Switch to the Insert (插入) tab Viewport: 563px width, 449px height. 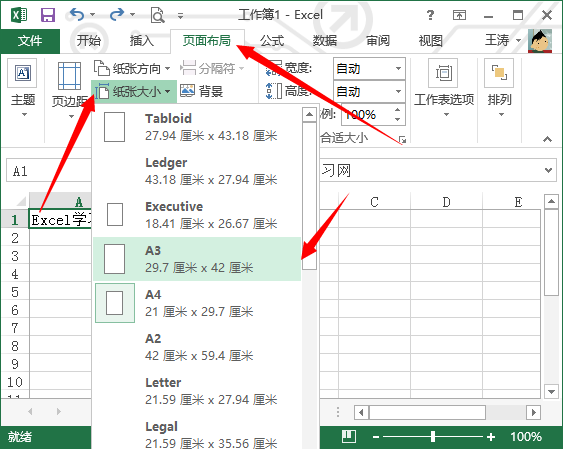(141, 41)
